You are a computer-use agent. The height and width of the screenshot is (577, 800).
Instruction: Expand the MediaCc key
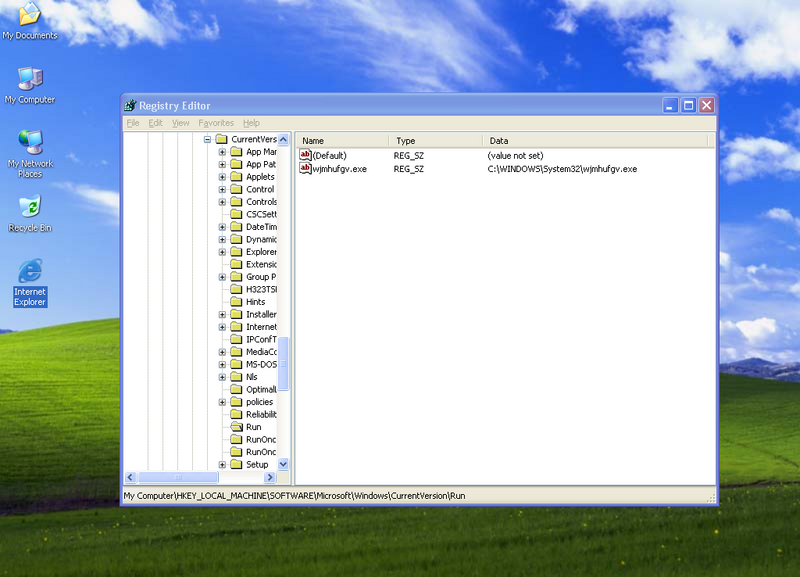pyautogui.click(x=222, y=352)
